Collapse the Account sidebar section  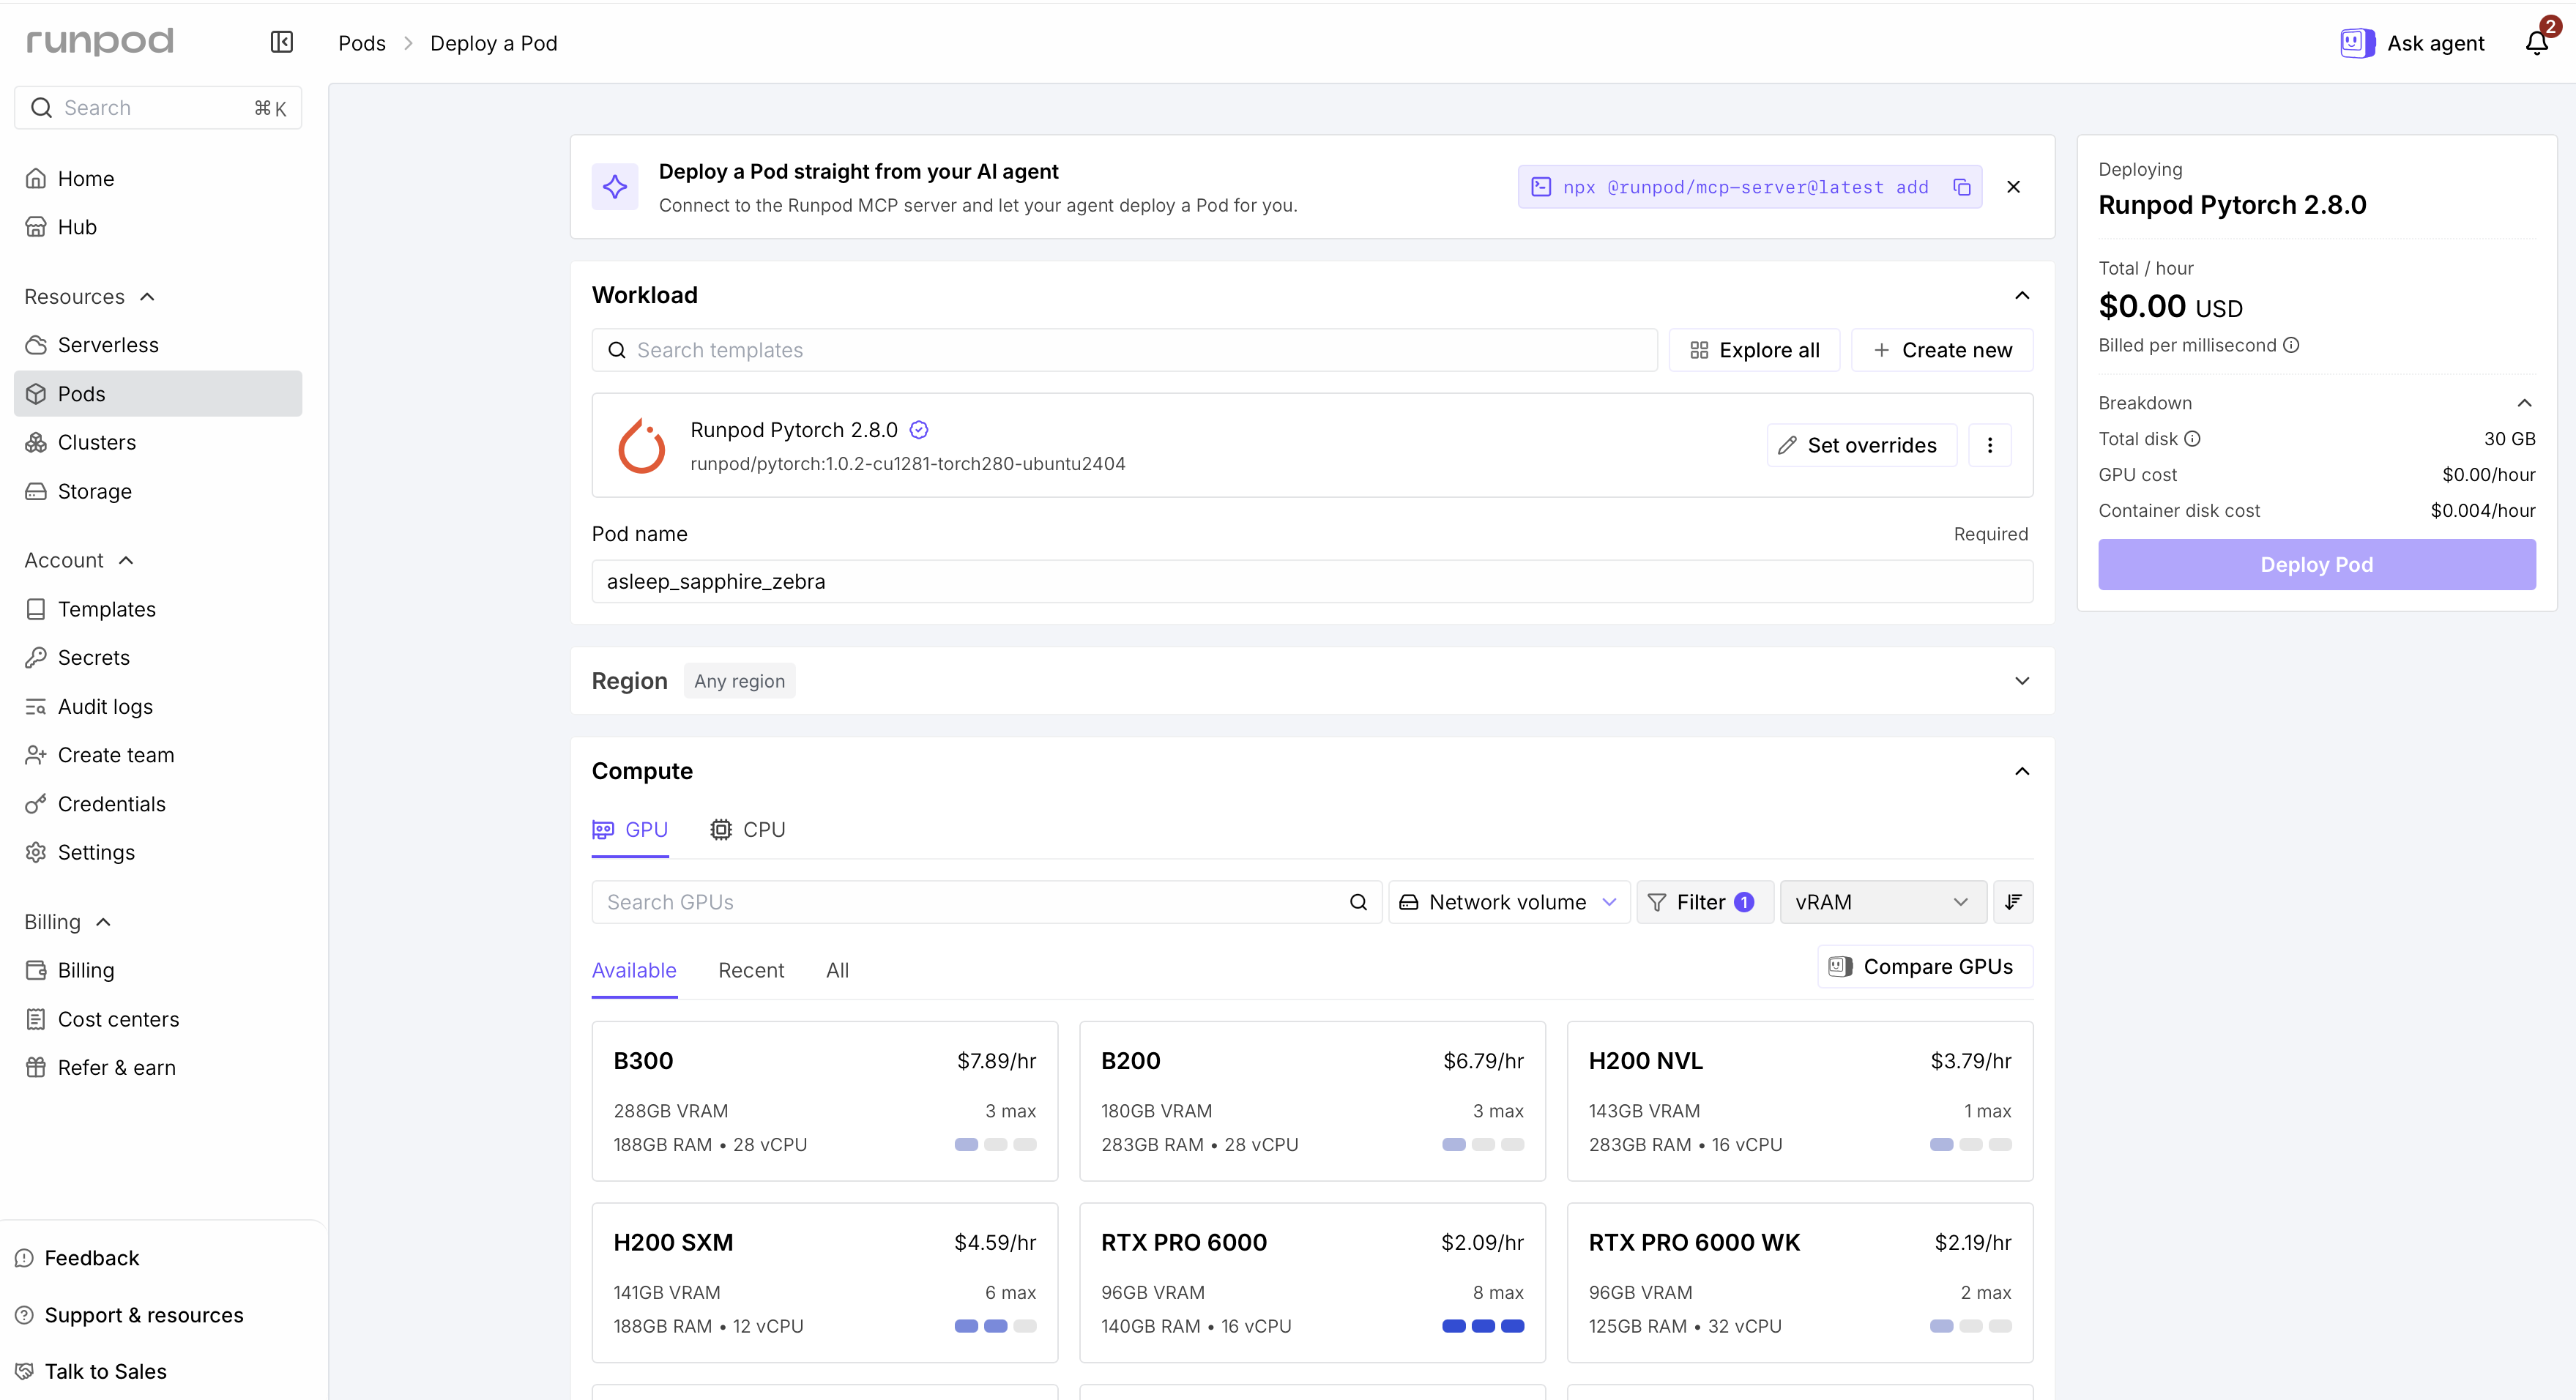(79, 560)
